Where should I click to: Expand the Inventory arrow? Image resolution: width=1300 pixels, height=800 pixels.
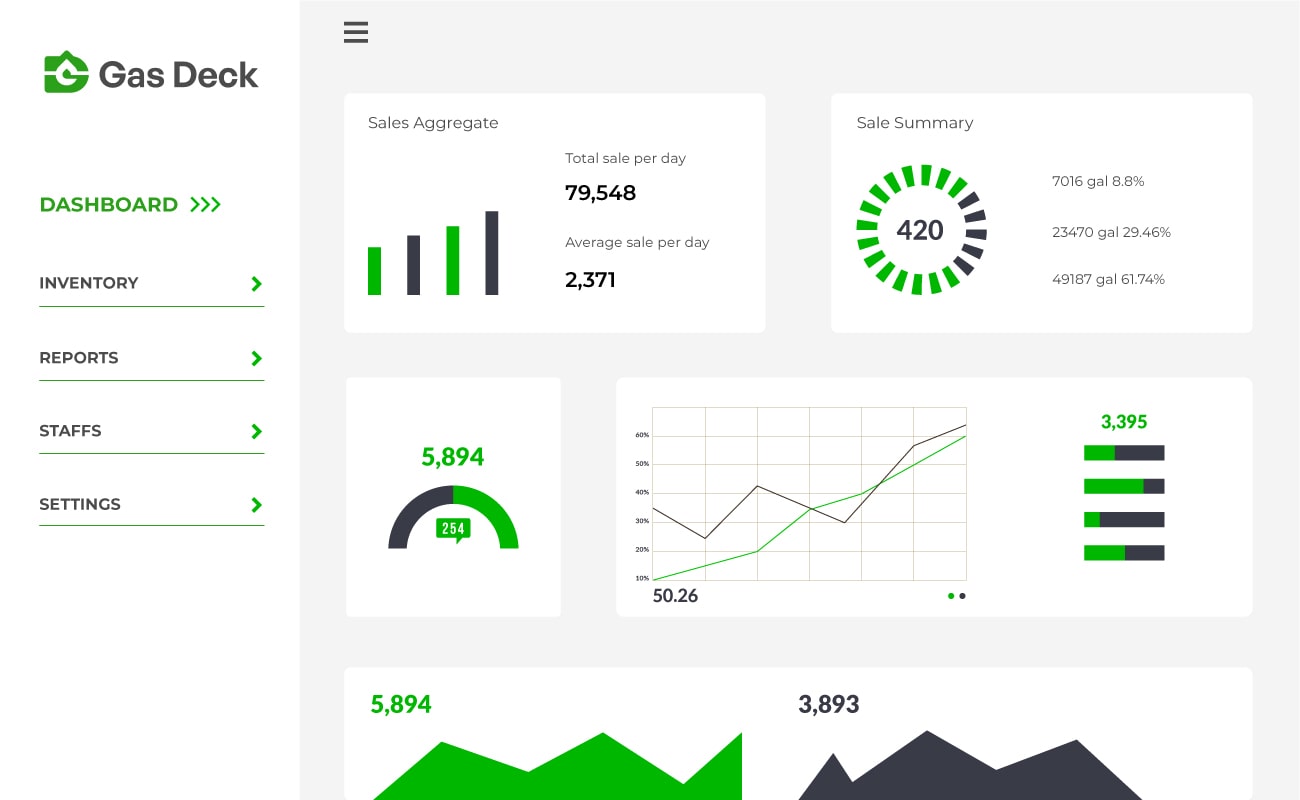[256, 284]
